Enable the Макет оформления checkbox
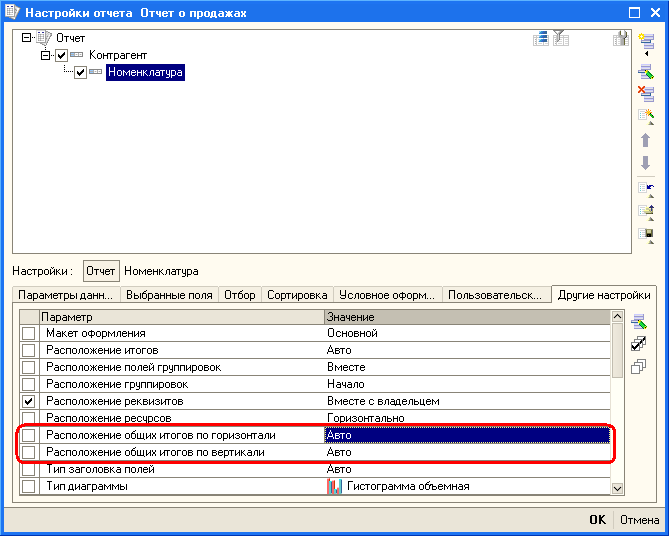The image size is (669, 536). [28, 333]
